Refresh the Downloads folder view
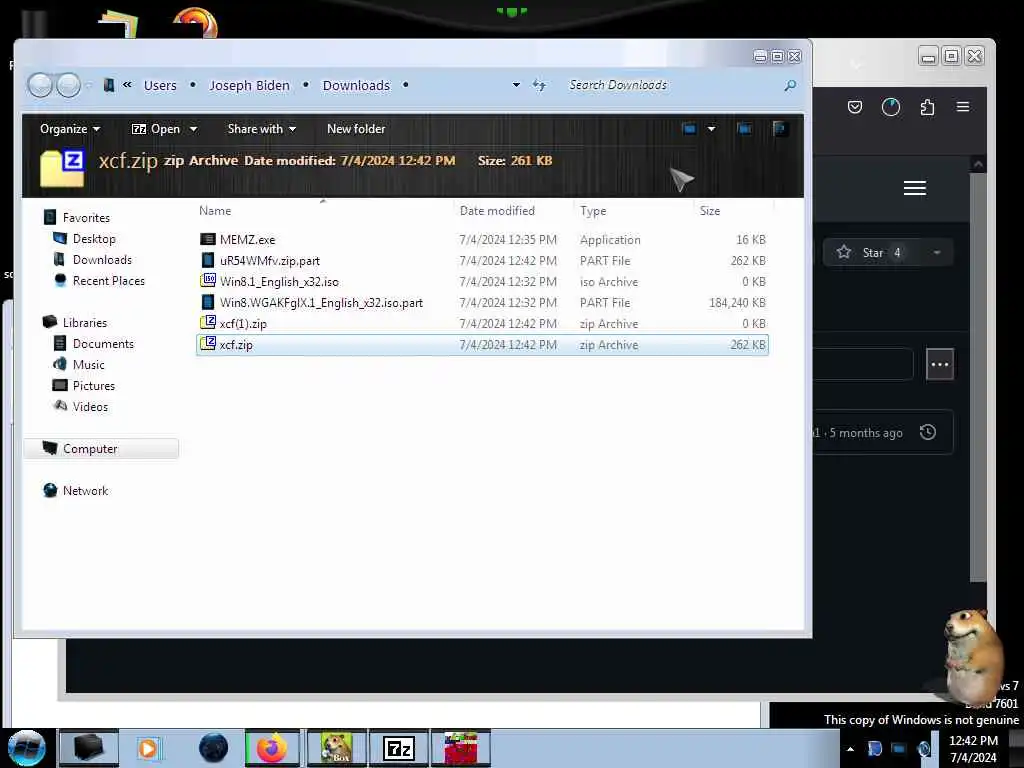Viewport: 1024px width, 768px height. click(539, 85)
